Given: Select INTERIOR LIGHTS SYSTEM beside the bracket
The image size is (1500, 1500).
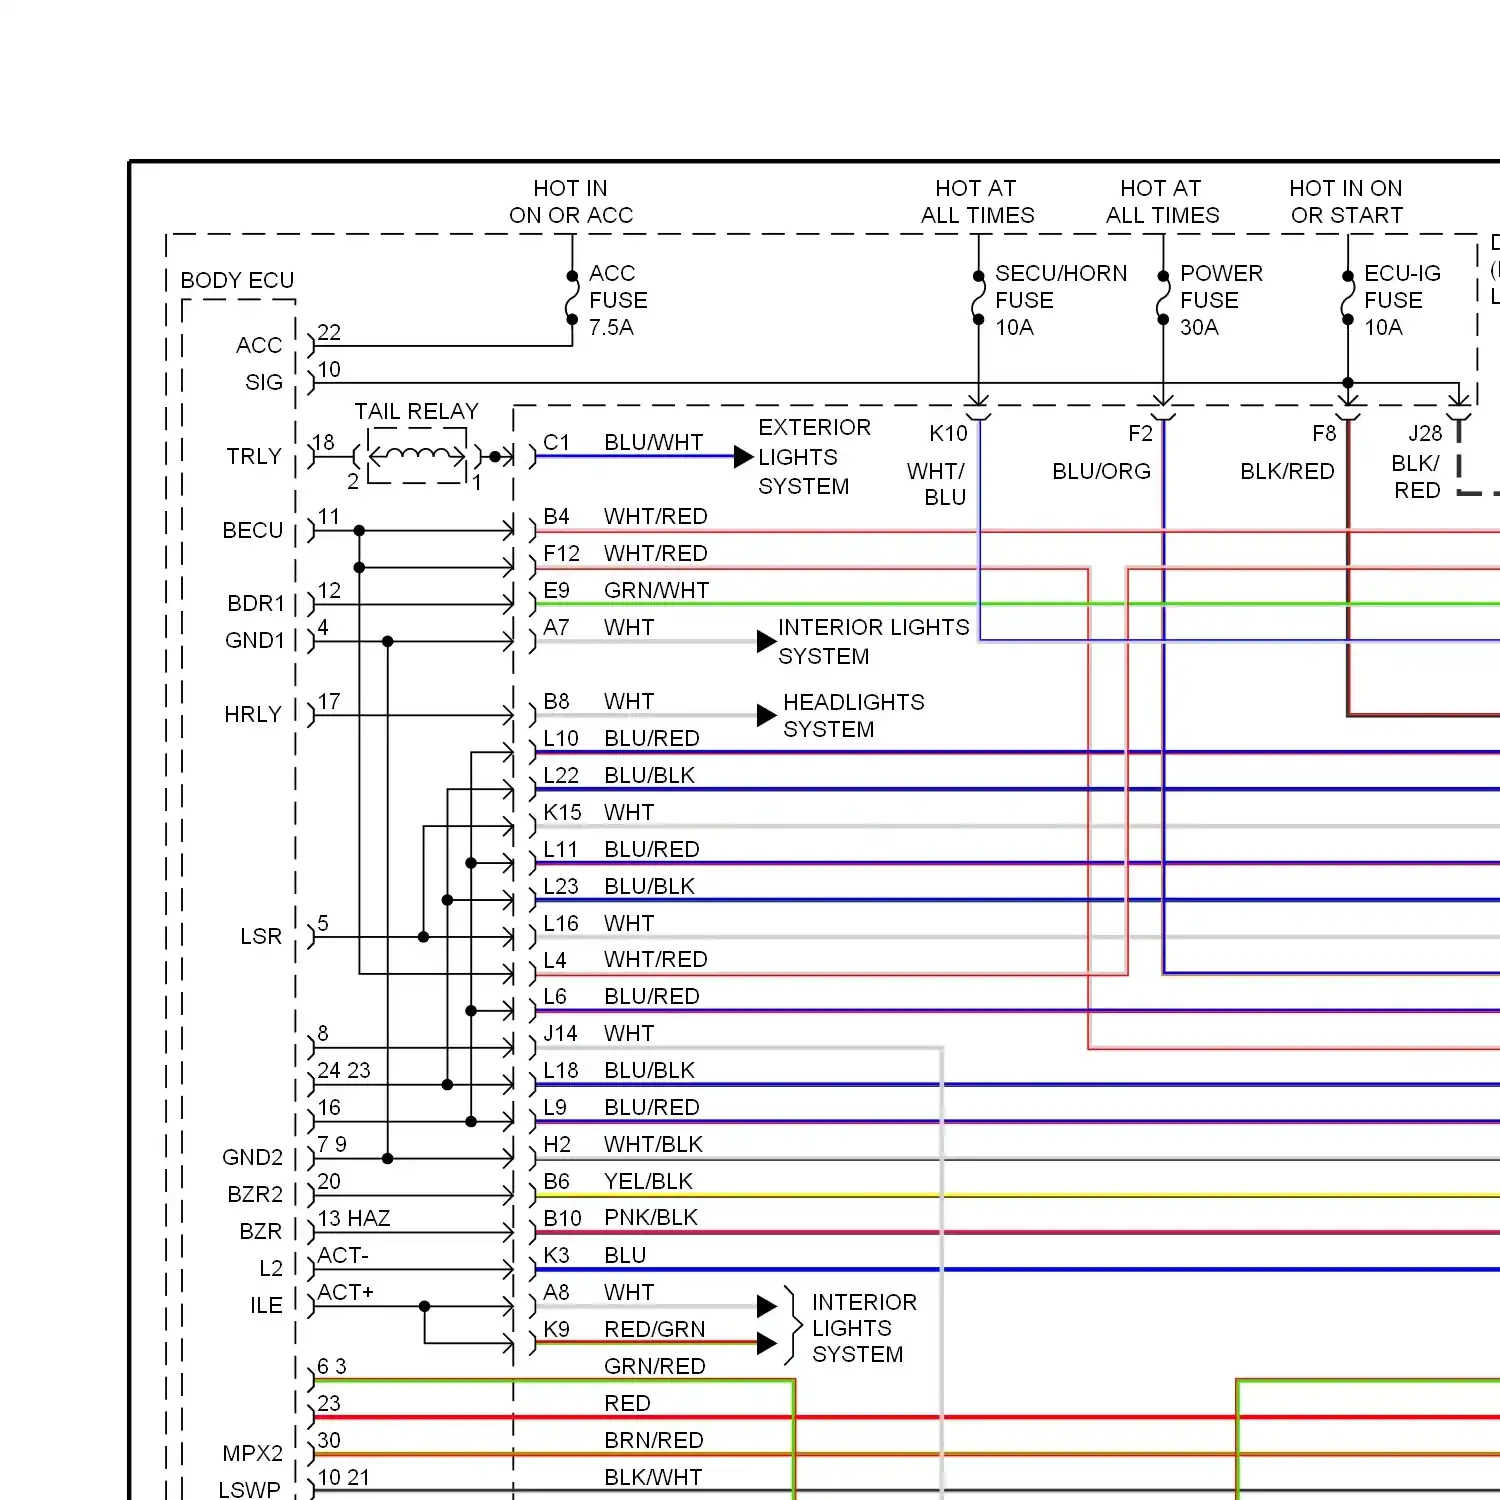Looking at the screenshot, I should (864, 1328).
